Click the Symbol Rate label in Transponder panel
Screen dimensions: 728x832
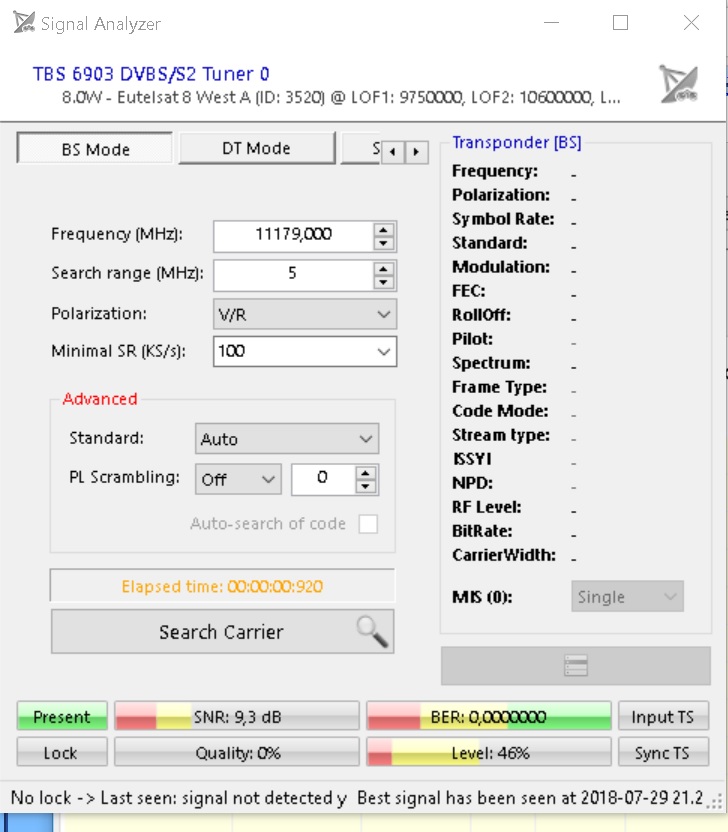pyautogui.click(x=503, y=219)
